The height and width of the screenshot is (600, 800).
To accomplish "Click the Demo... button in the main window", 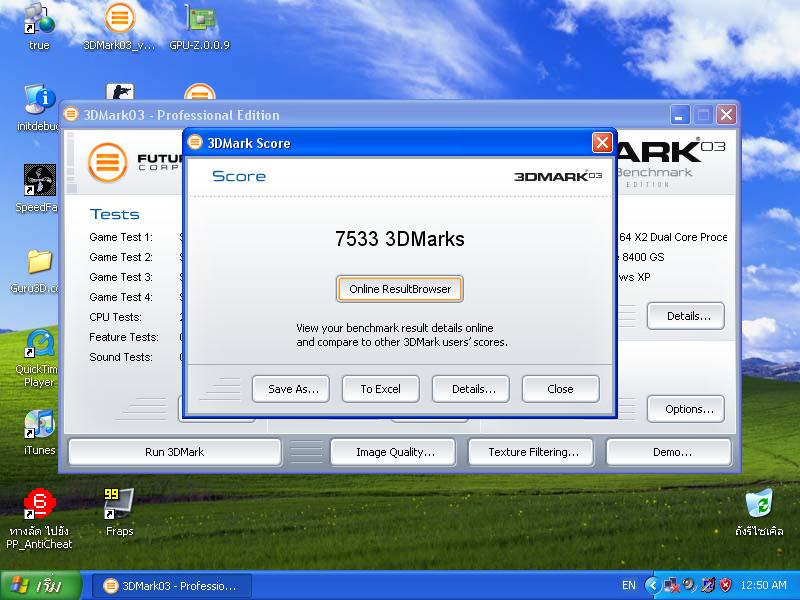I will click(x=668, y=452).
